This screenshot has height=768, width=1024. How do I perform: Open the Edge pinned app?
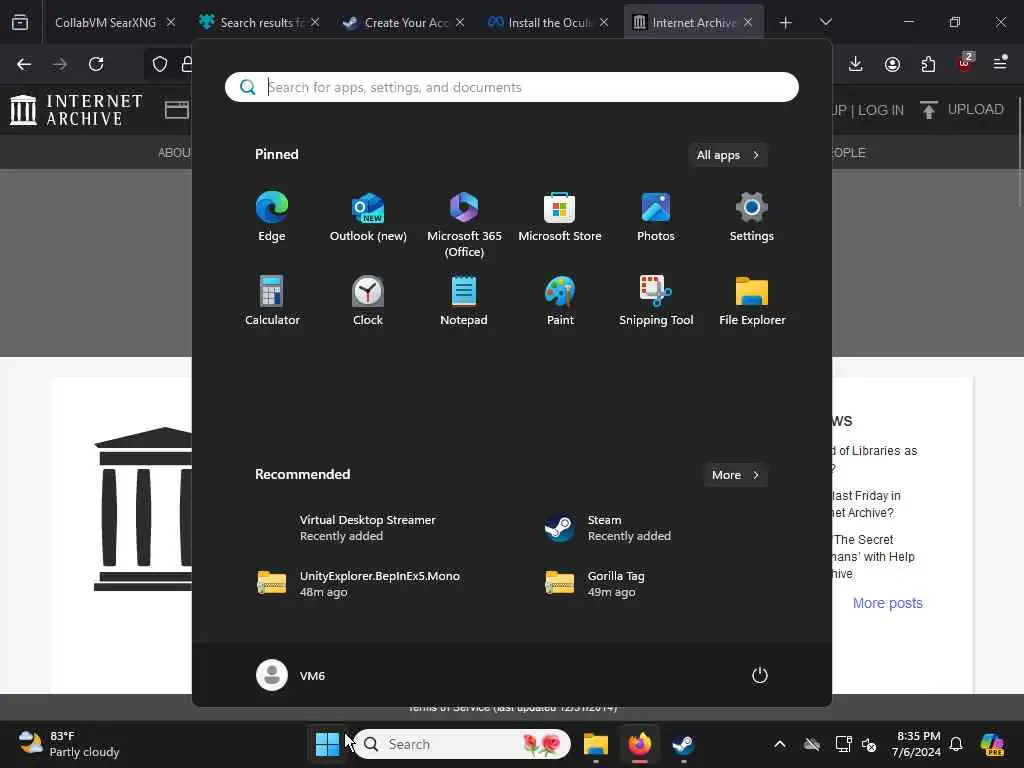(272, 217)
